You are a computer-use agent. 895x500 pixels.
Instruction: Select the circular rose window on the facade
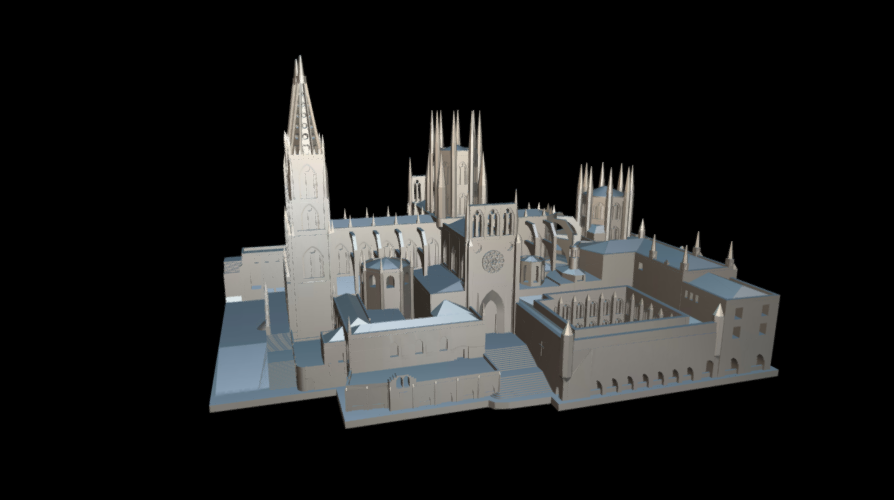point(493,261)
